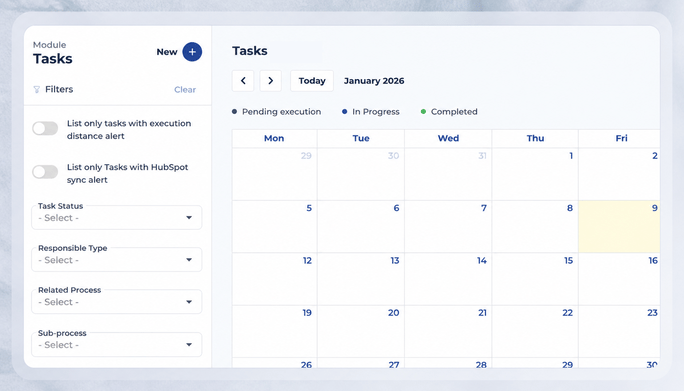Click the blue plus New task icon
The image size is (684, 391).
(x=192, y=52)
